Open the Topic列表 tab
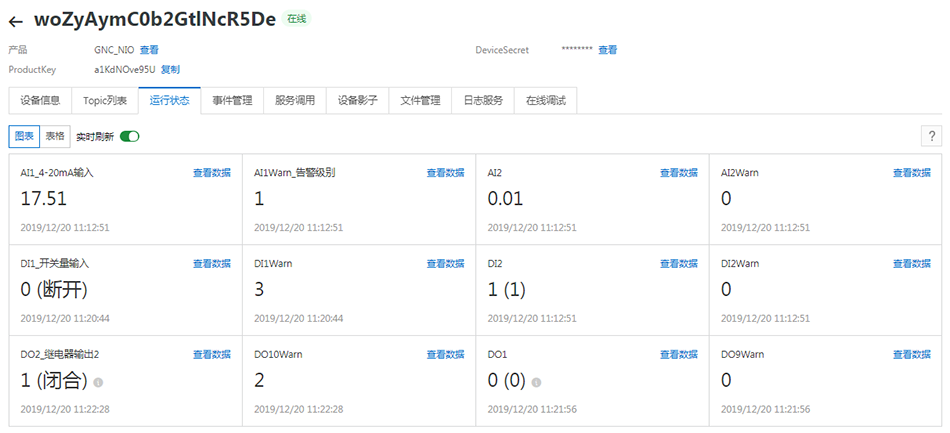 (x=105, y=100)
